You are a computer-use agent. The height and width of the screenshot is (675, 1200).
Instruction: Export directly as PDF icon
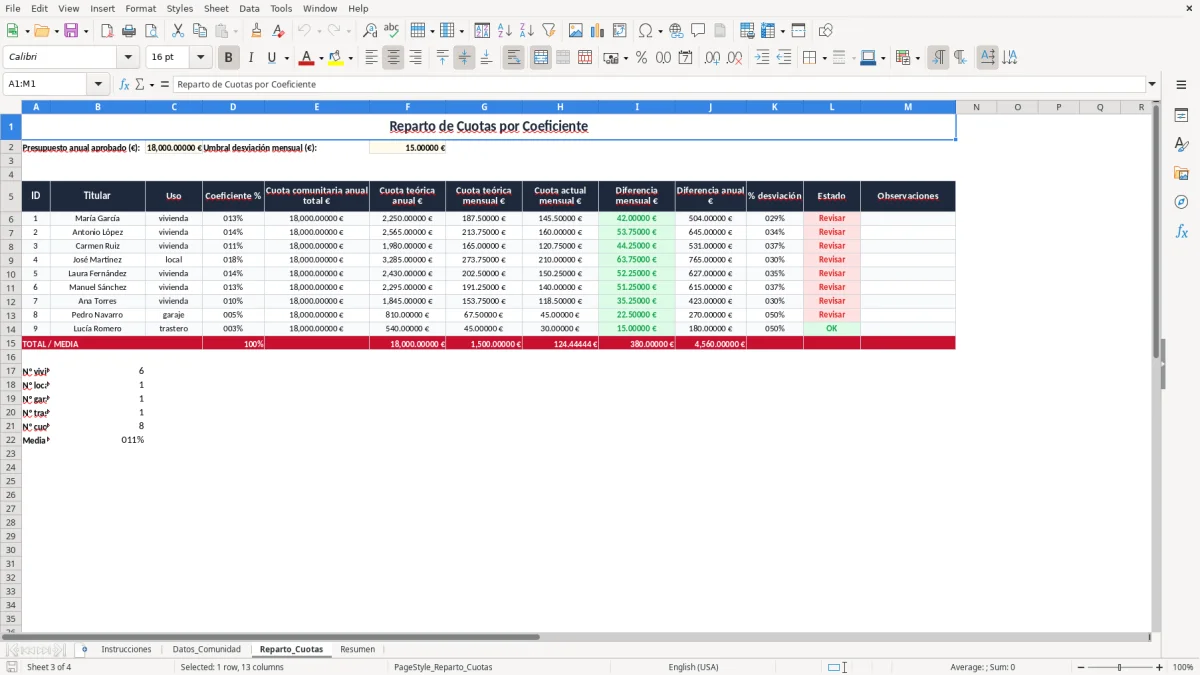[x=107, y=31]
